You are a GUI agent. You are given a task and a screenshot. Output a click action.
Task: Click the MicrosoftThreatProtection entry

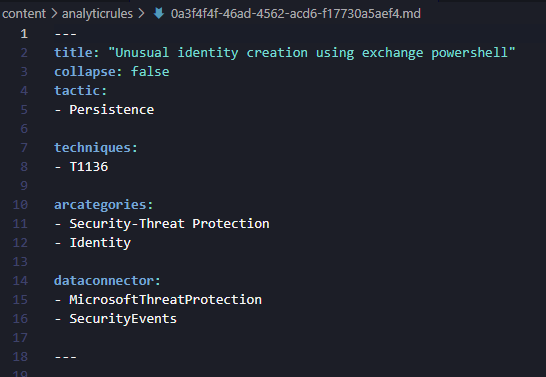coord(165,299)
